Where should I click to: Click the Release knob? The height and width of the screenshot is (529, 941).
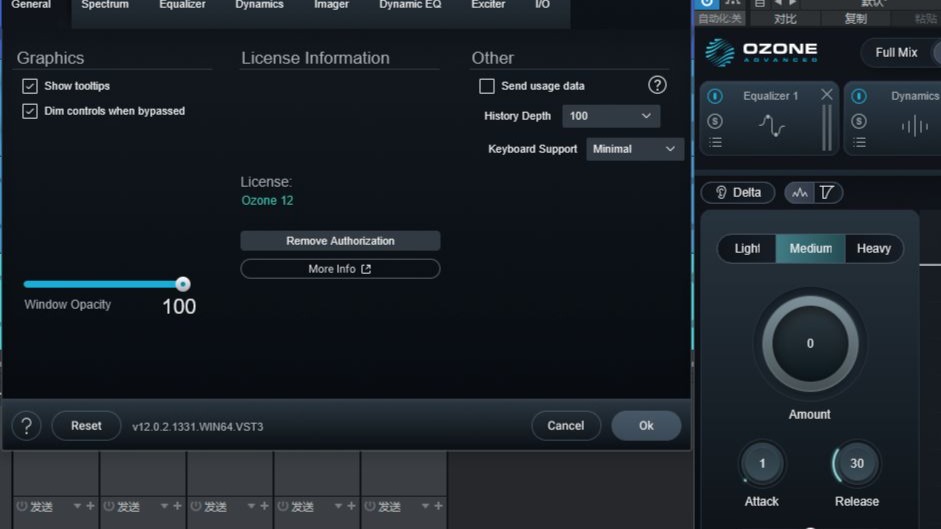click(x=856, y=464)
